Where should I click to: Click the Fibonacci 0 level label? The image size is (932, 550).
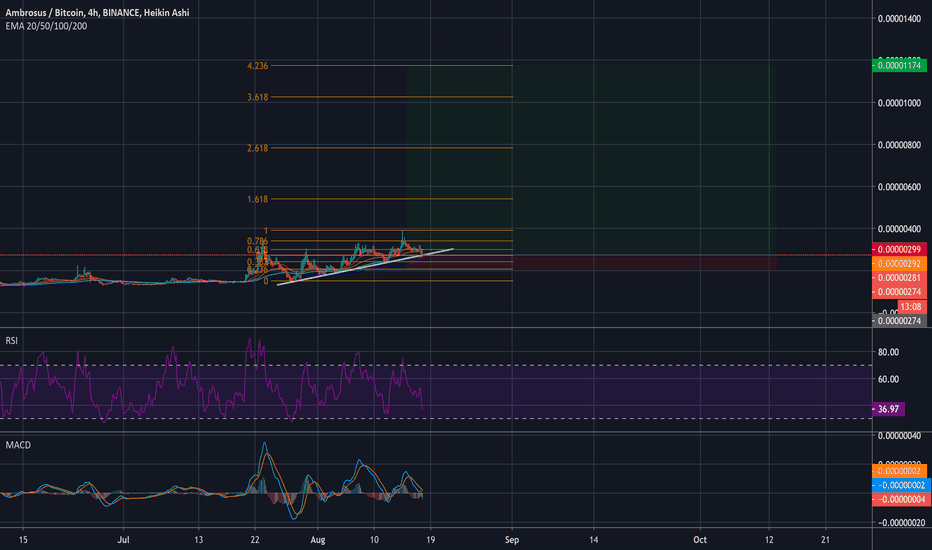(x=266, y=281)
